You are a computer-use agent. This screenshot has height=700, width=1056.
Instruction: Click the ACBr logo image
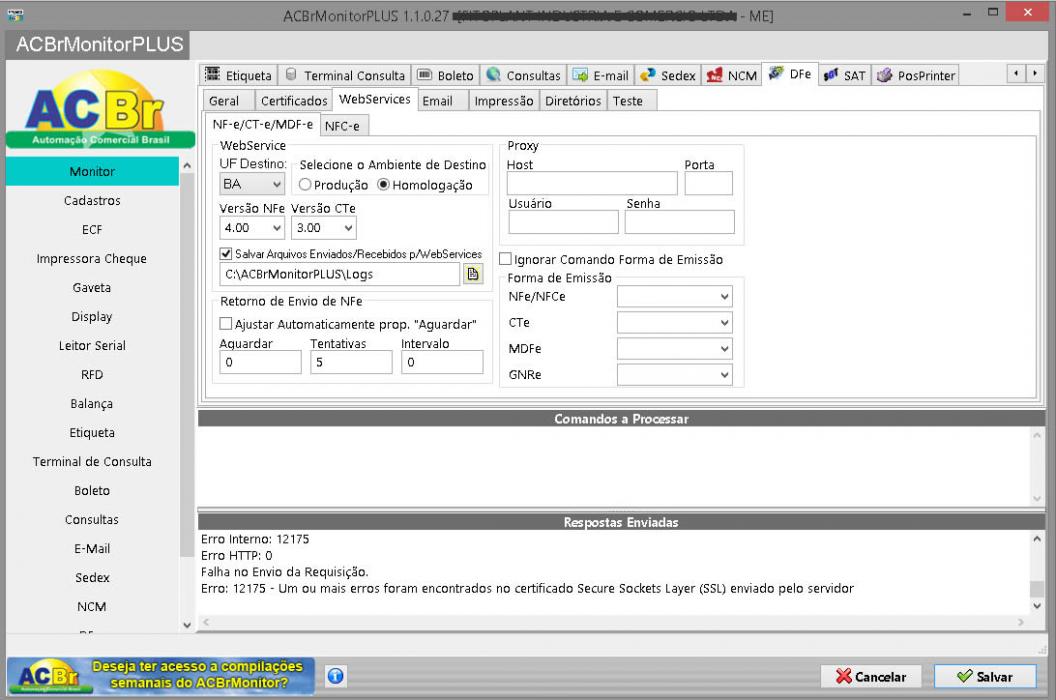(x=100, y=108)
